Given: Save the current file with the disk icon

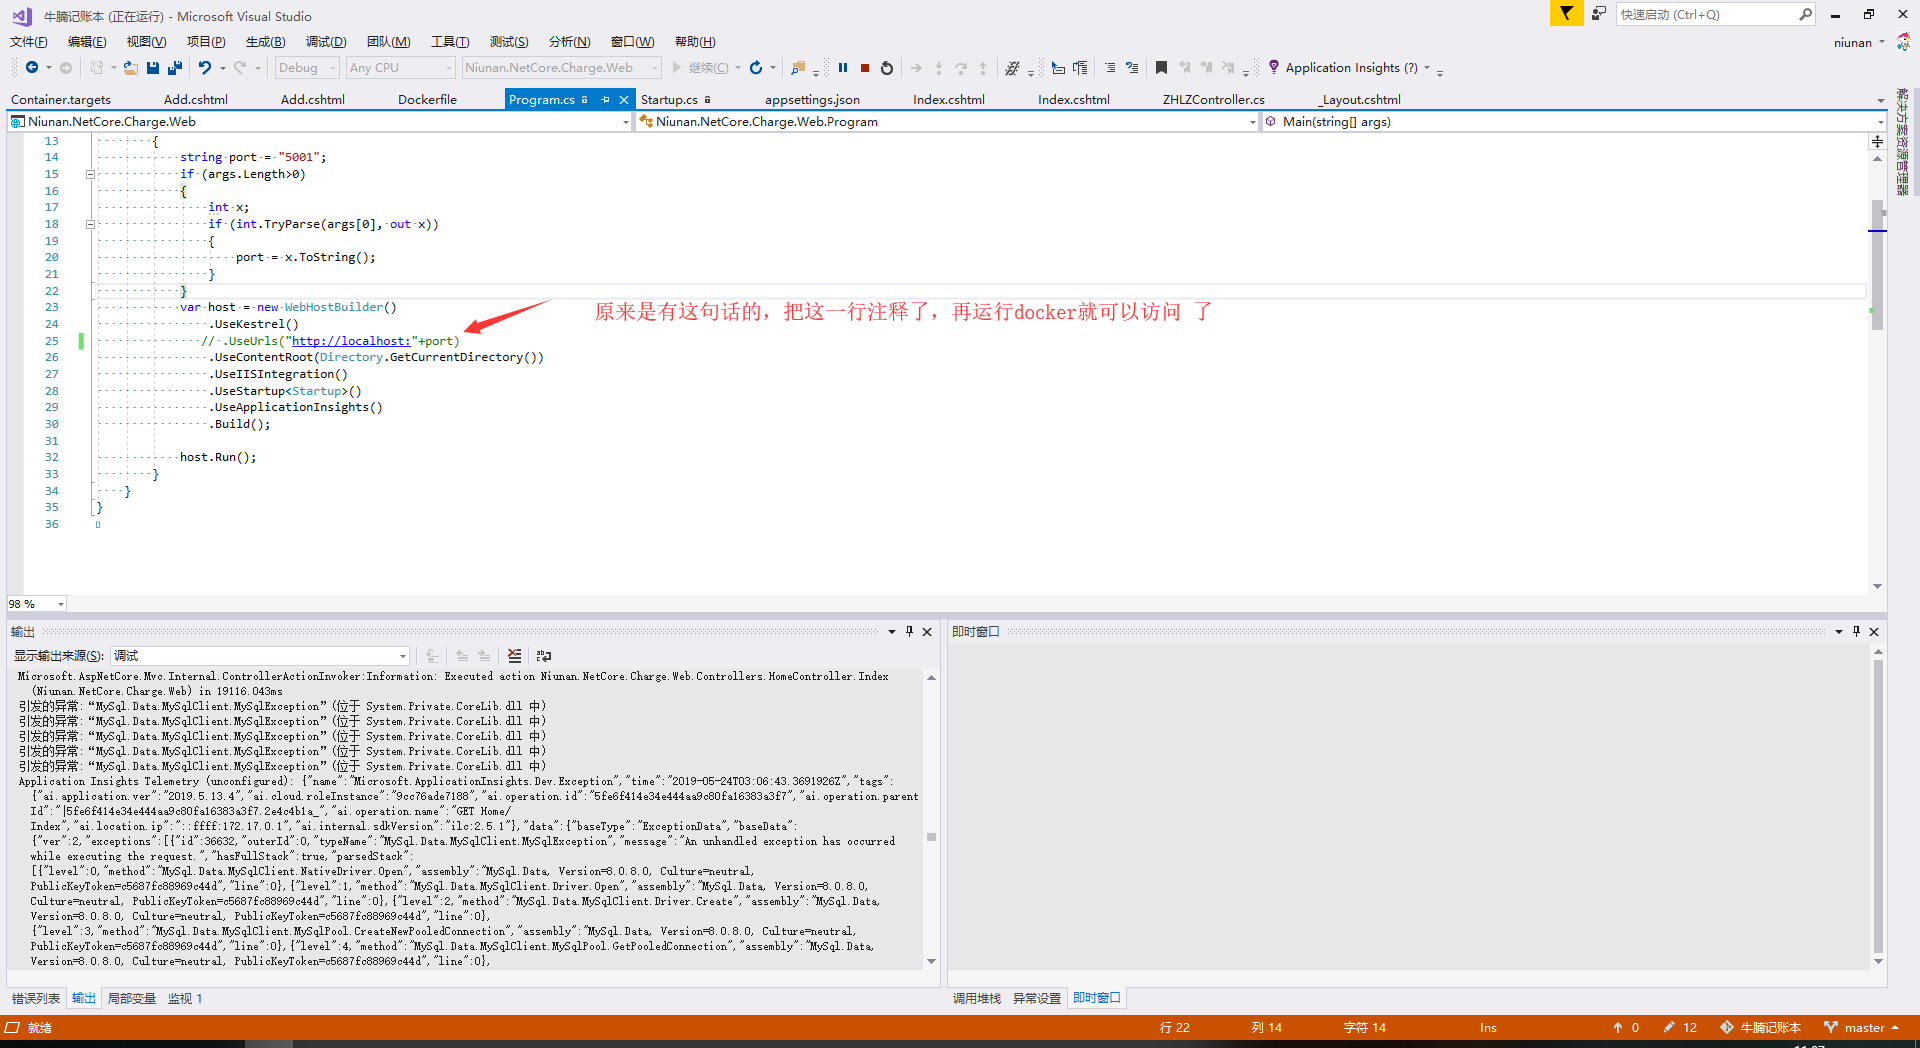Looking at the screenshot, I should coord(153,68).
